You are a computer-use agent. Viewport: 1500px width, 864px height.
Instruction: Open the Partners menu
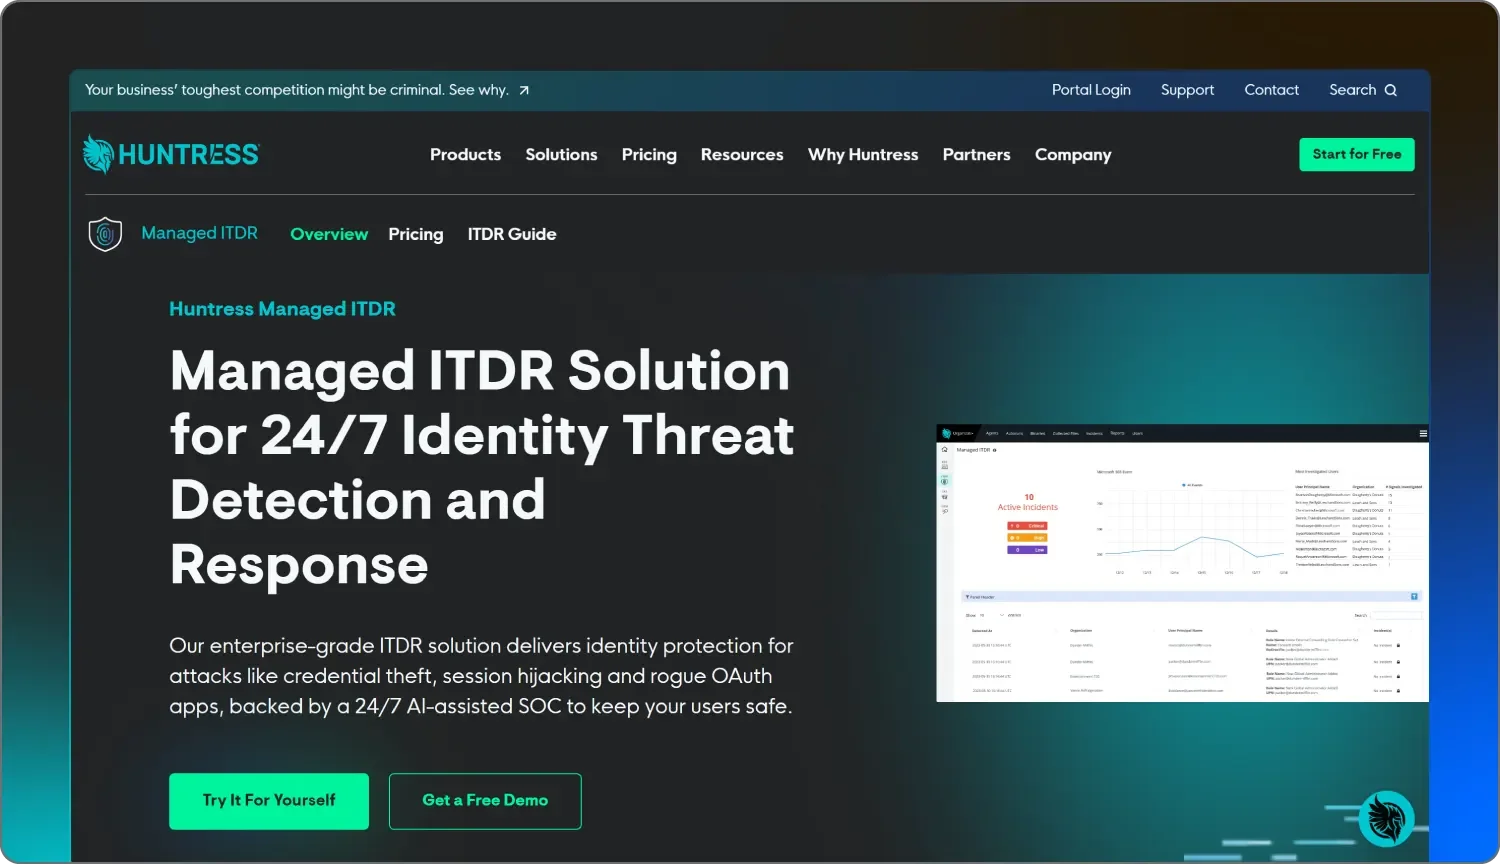[976, 155]
